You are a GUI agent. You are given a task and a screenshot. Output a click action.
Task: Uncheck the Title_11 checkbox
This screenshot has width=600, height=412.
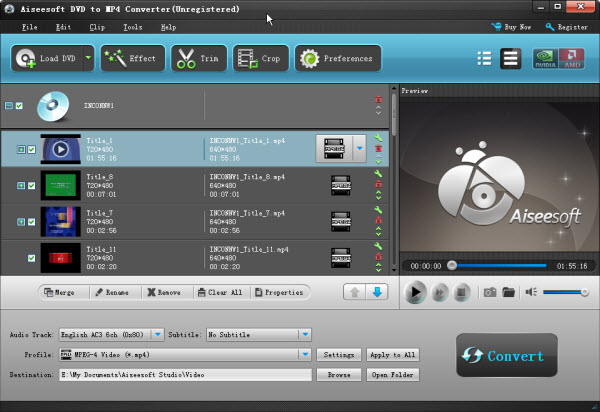(31, 258)
